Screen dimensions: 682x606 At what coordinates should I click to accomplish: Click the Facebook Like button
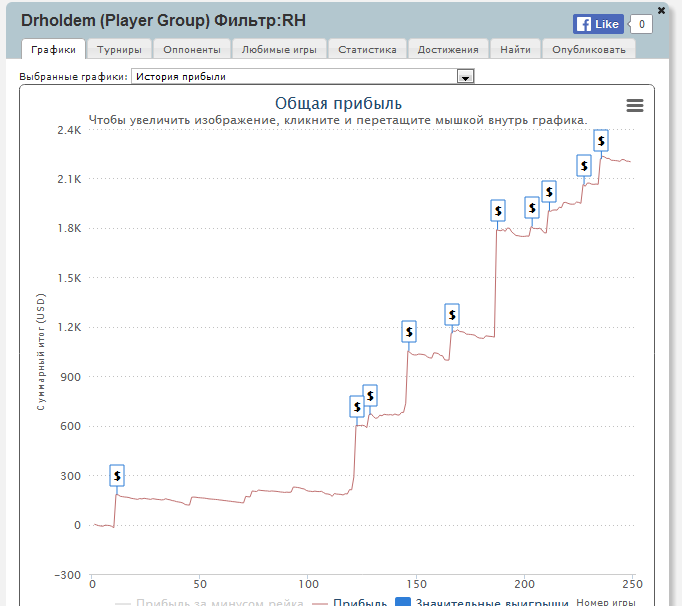598,24
